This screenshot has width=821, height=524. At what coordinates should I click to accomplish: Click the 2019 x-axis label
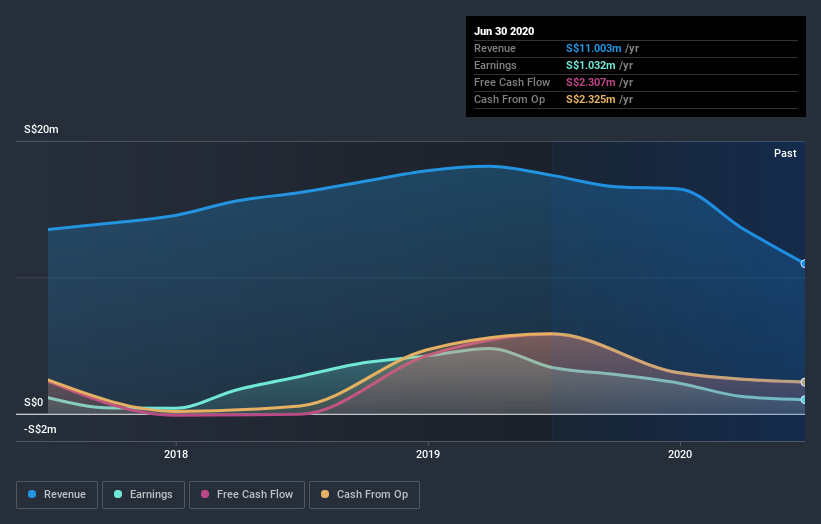click(428, 454)
